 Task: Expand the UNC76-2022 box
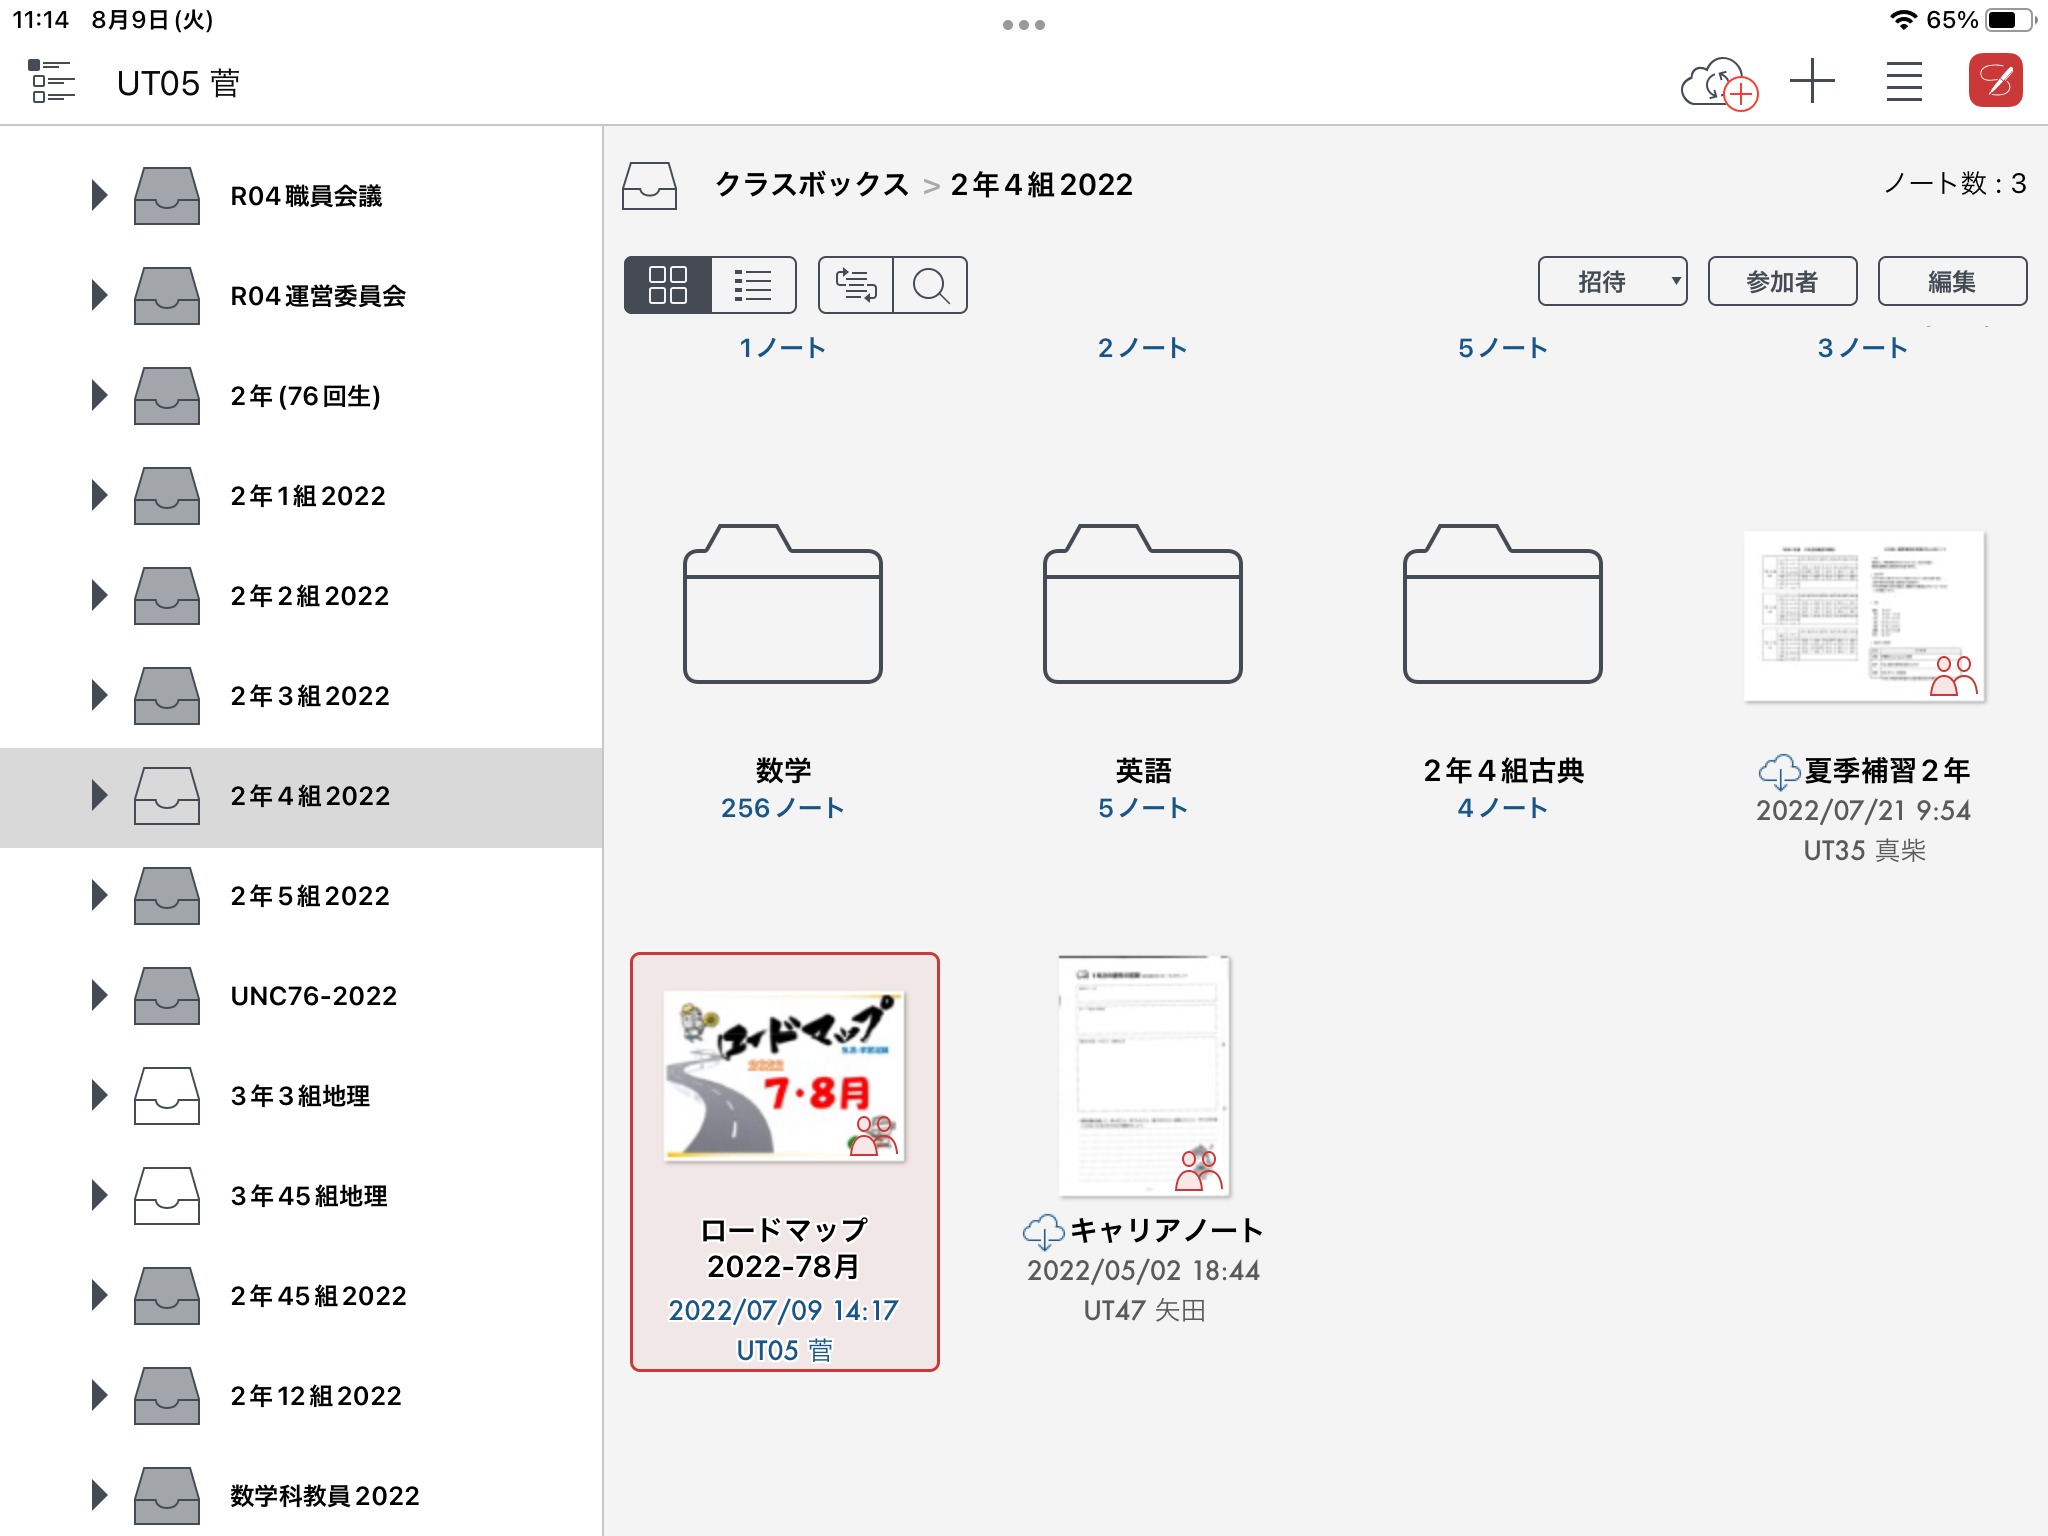click(99, 995)
